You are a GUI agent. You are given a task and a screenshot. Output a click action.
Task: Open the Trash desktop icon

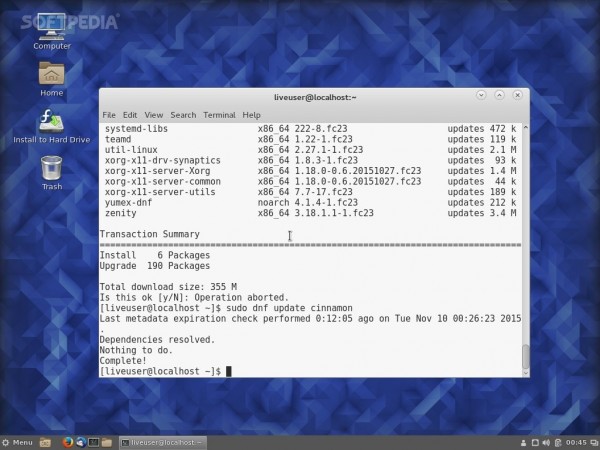(x=52, y=173)
